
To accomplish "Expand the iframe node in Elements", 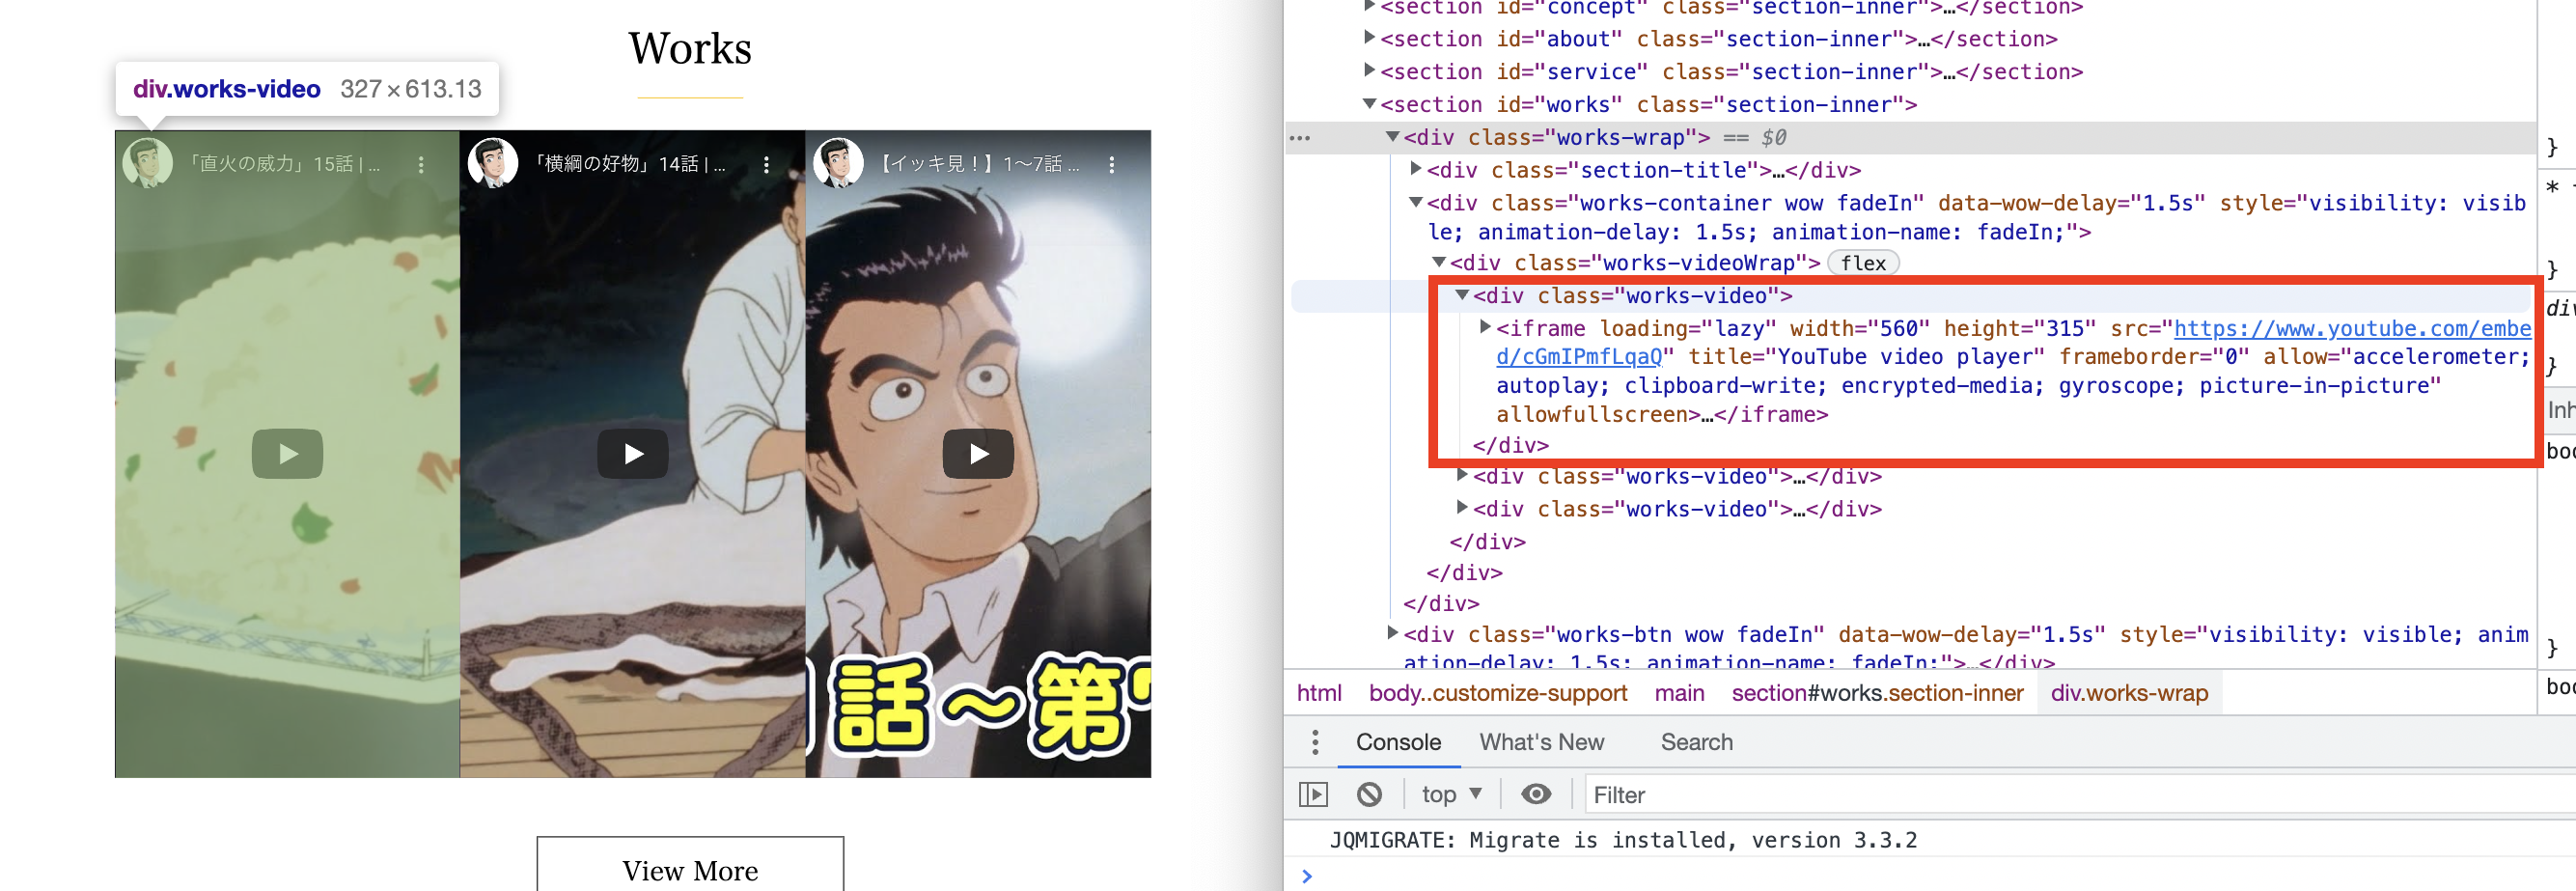I will [1487, 327].
